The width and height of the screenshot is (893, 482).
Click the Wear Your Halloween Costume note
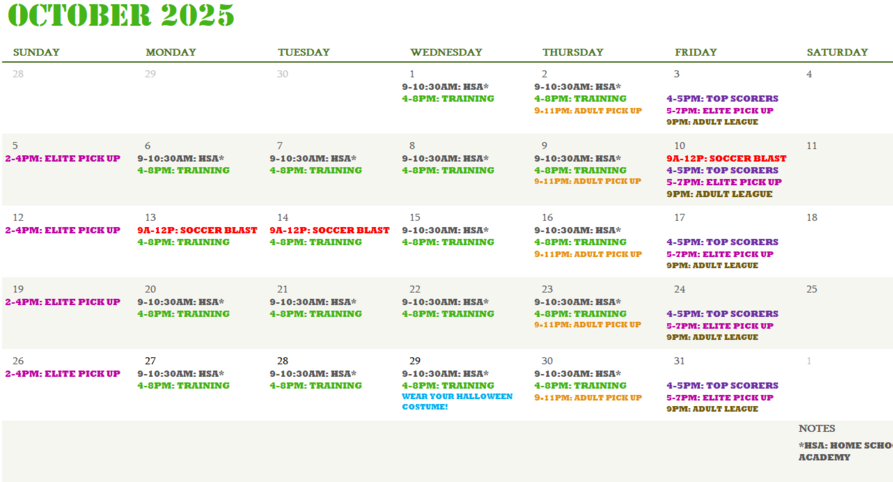coord(456,401)
